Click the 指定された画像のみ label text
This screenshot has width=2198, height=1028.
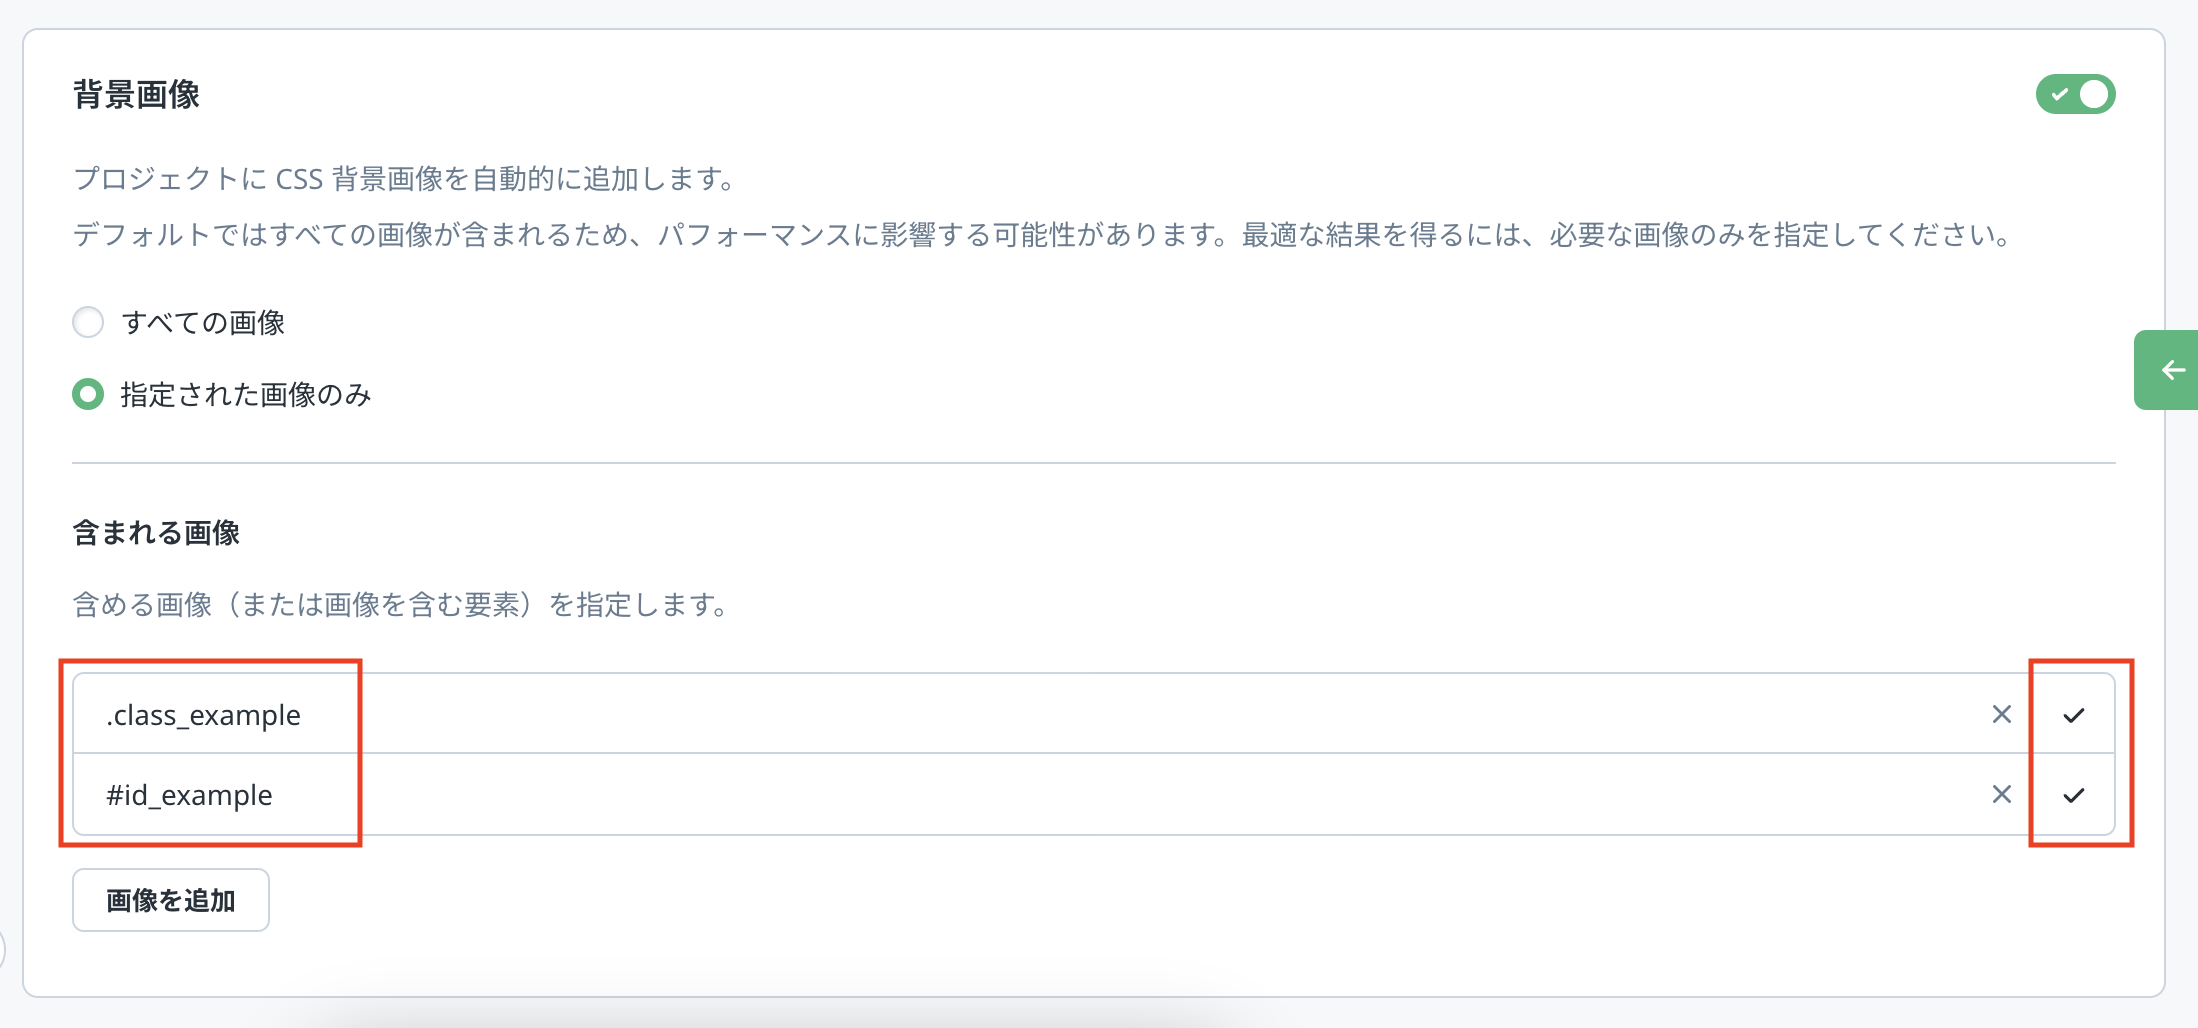[246, 395]
